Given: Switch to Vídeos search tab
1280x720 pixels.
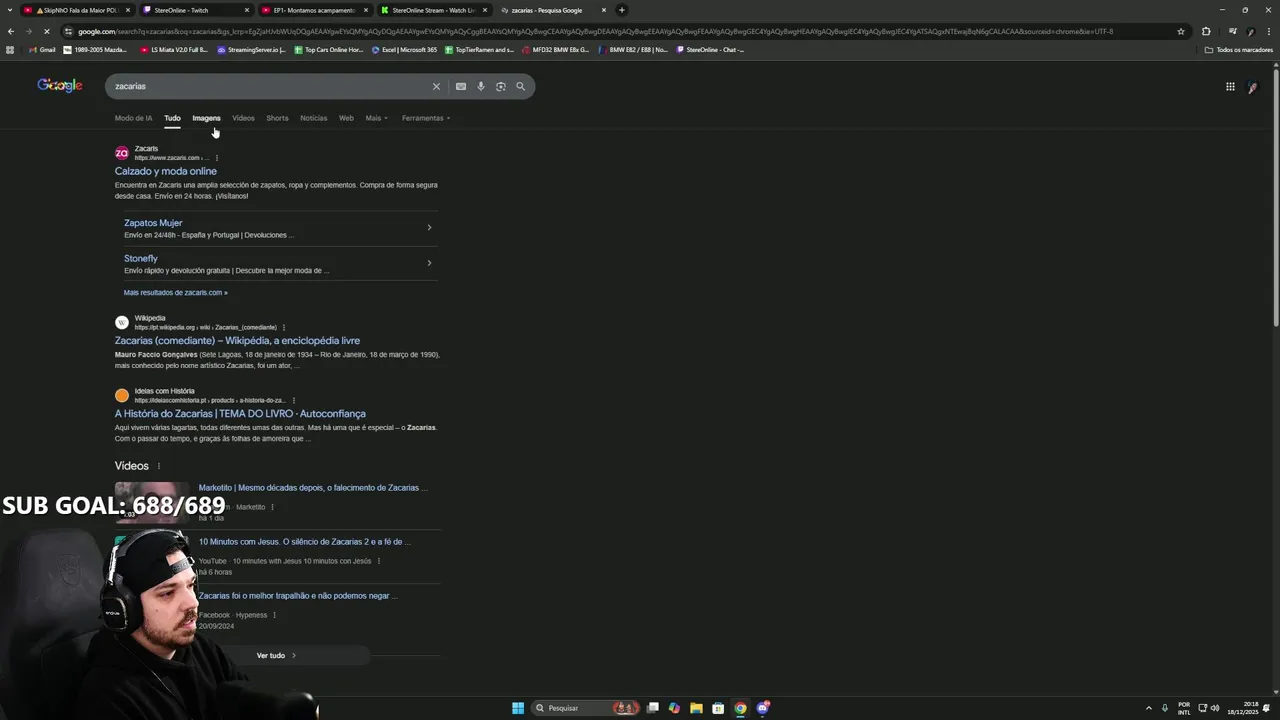Looking at the screenshot, I should (243, 118).
